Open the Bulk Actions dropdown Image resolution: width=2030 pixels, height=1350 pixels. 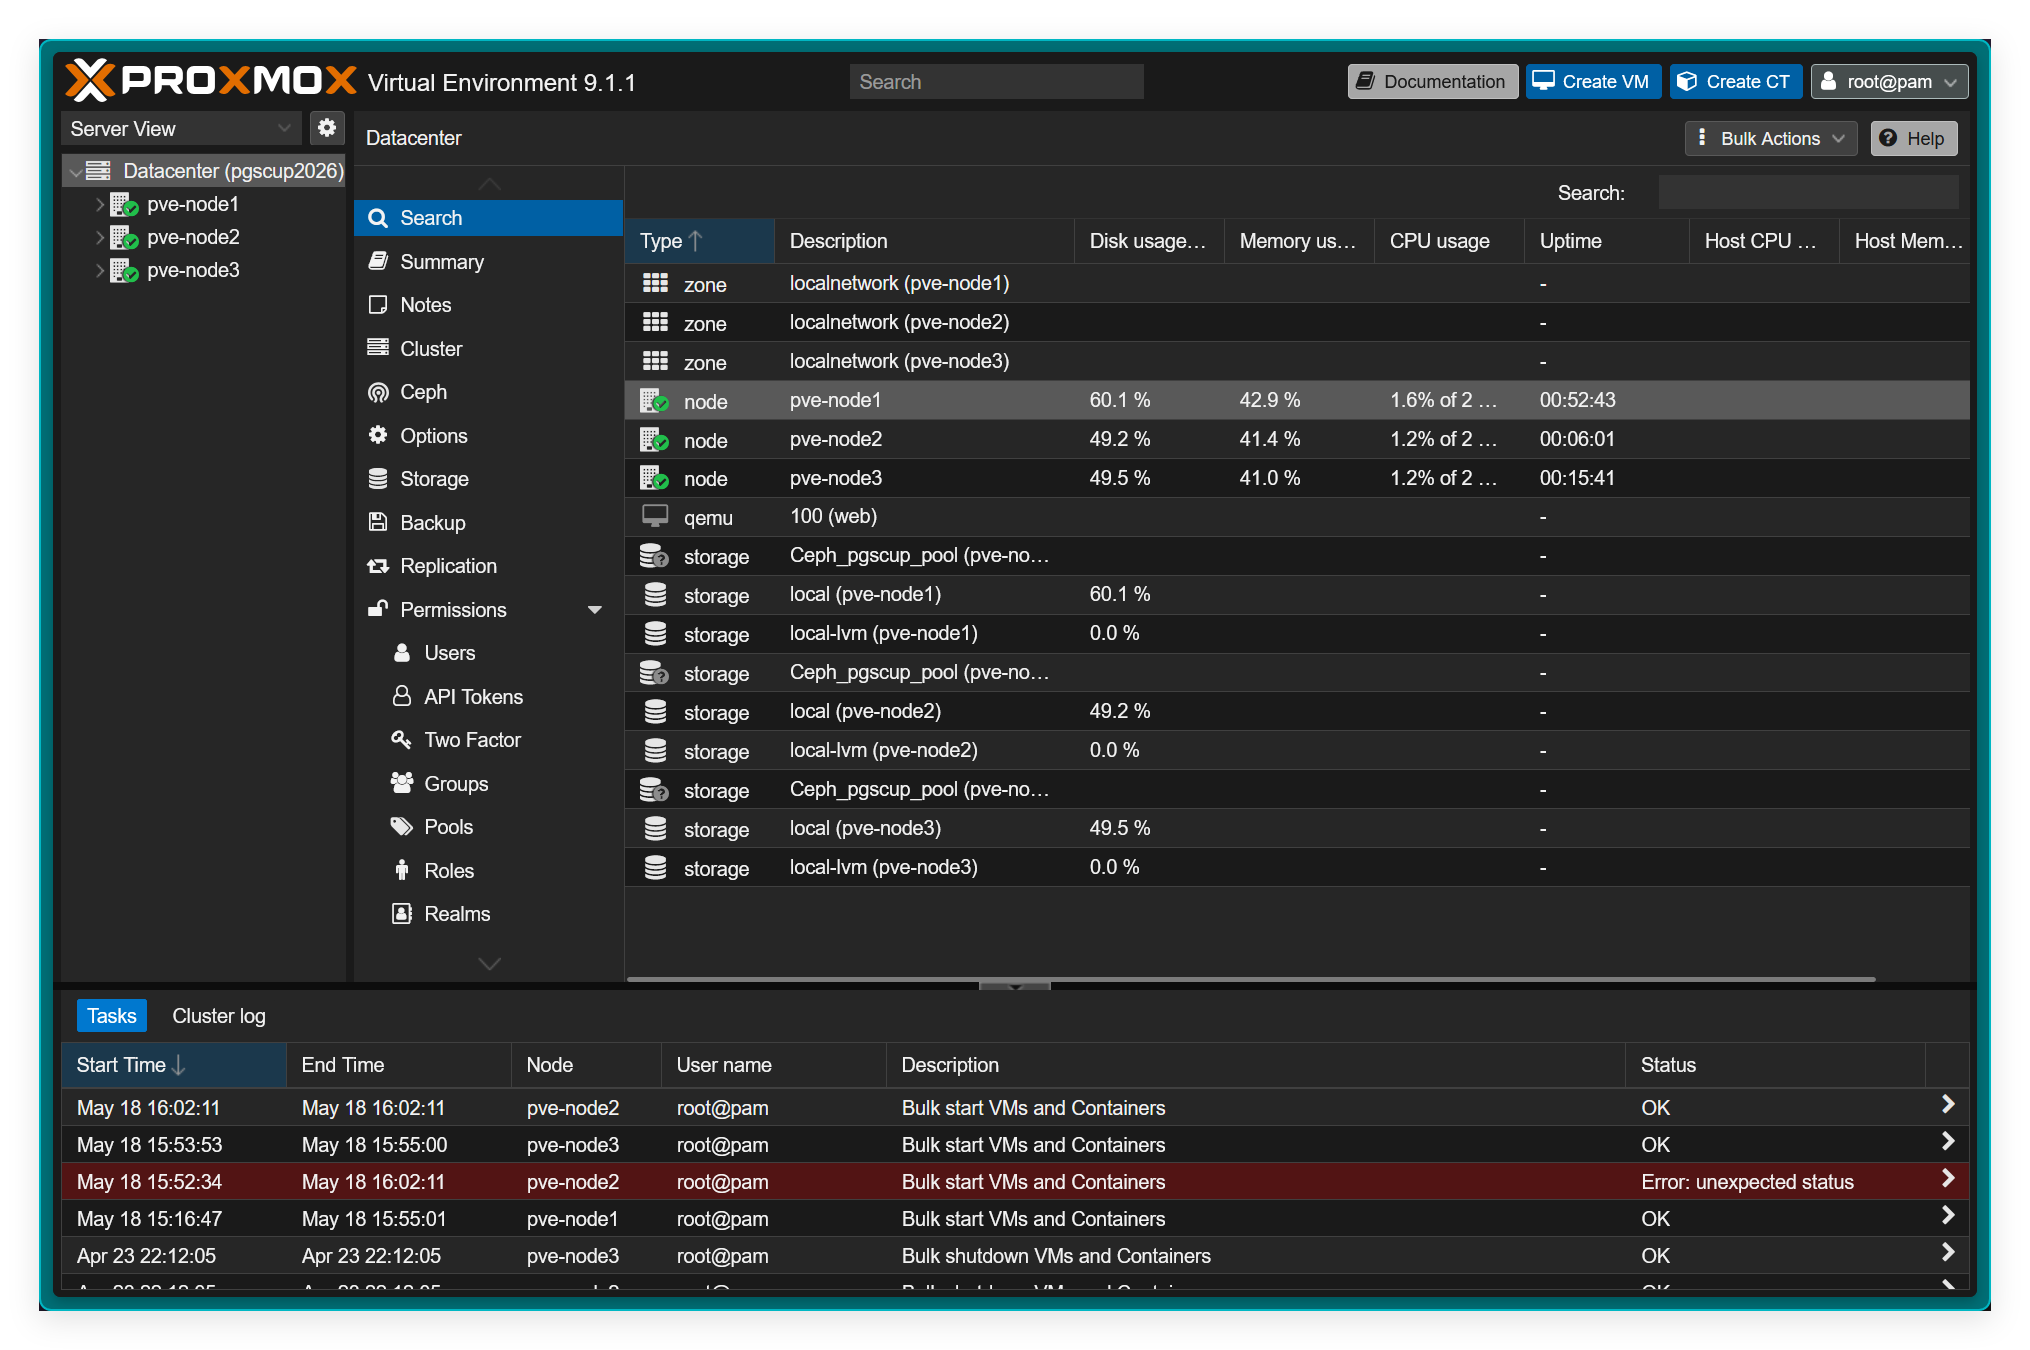coord(1771,139)
